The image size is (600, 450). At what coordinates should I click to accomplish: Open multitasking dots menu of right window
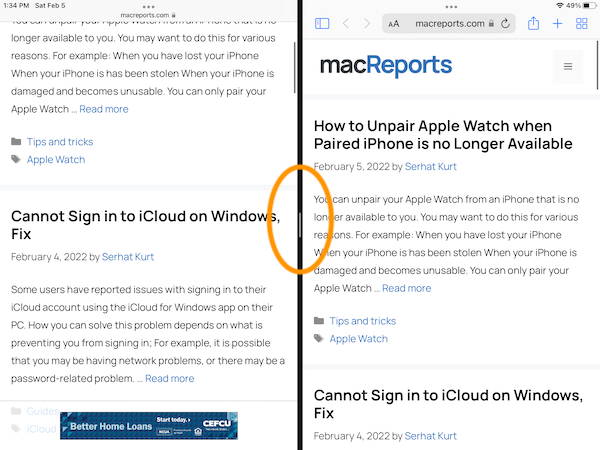(451, 7)
